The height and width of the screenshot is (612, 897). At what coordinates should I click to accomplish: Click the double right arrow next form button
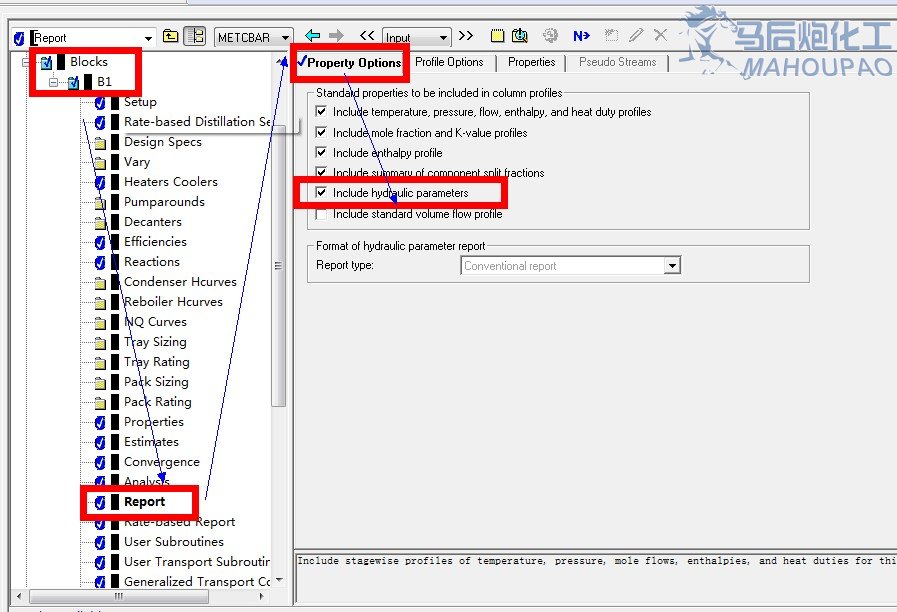pos(466,36)
